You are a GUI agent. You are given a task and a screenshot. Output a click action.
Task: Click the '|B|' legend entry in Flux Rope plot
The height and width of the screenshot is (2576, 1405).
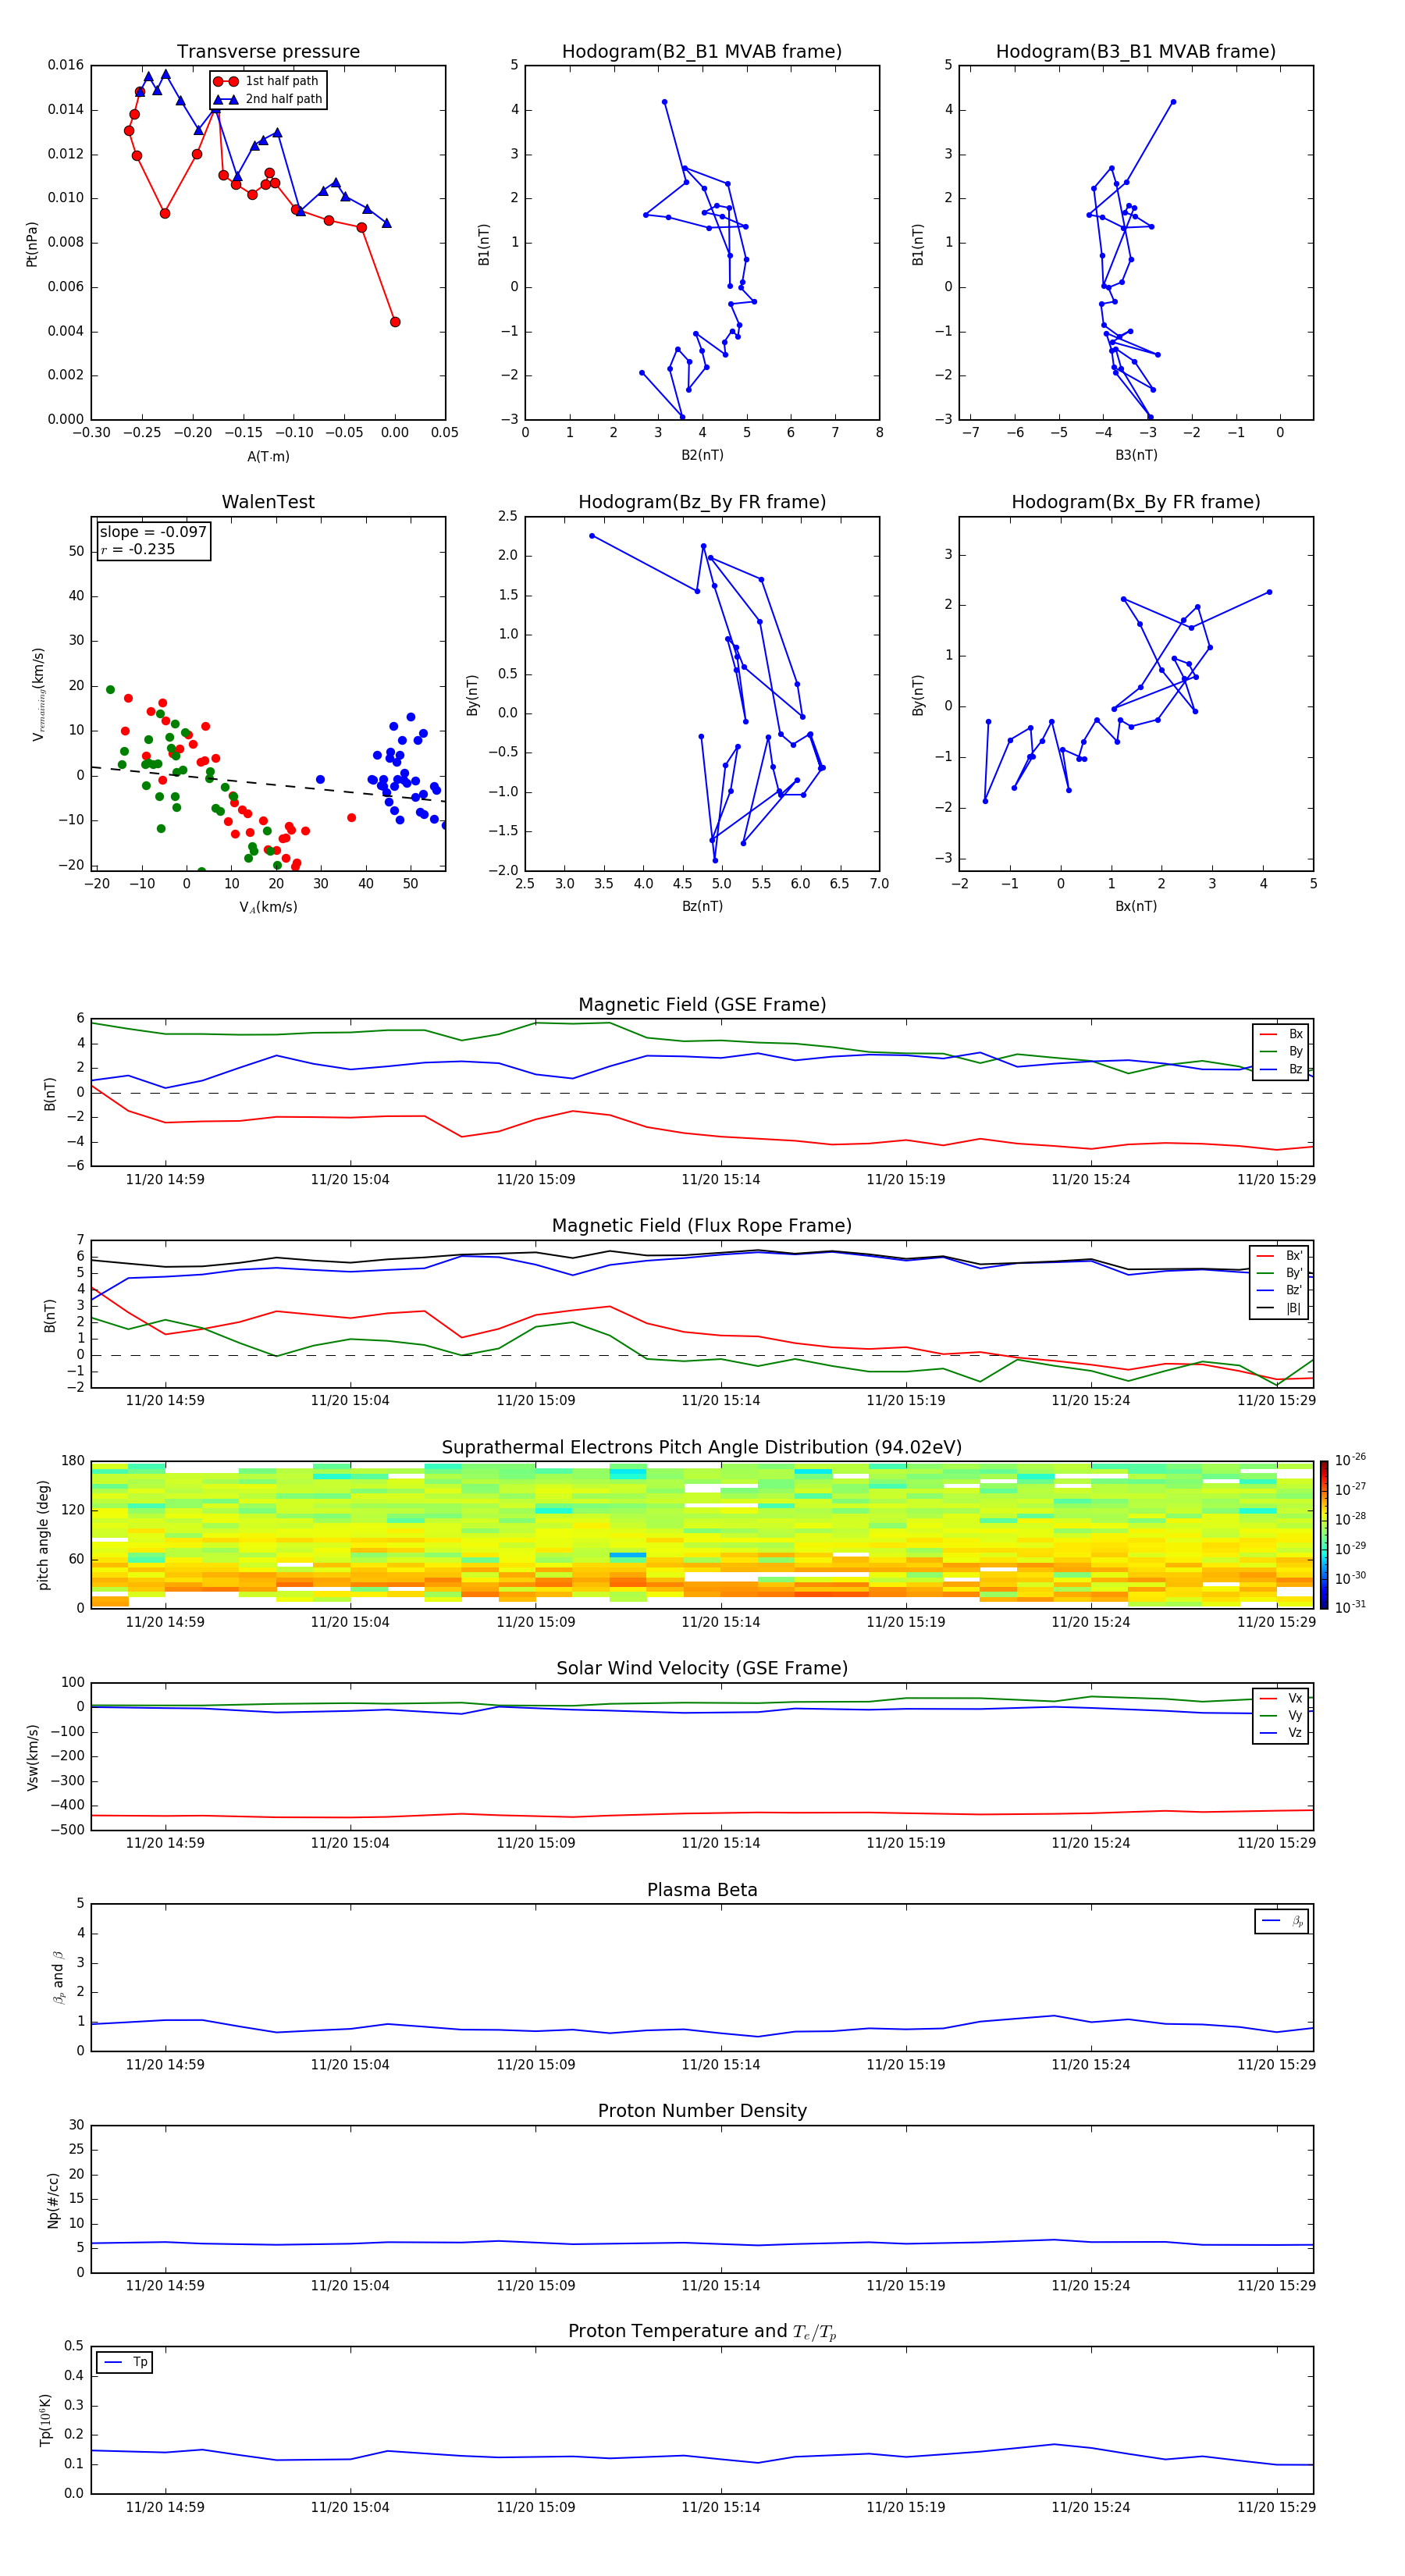1279,1308
